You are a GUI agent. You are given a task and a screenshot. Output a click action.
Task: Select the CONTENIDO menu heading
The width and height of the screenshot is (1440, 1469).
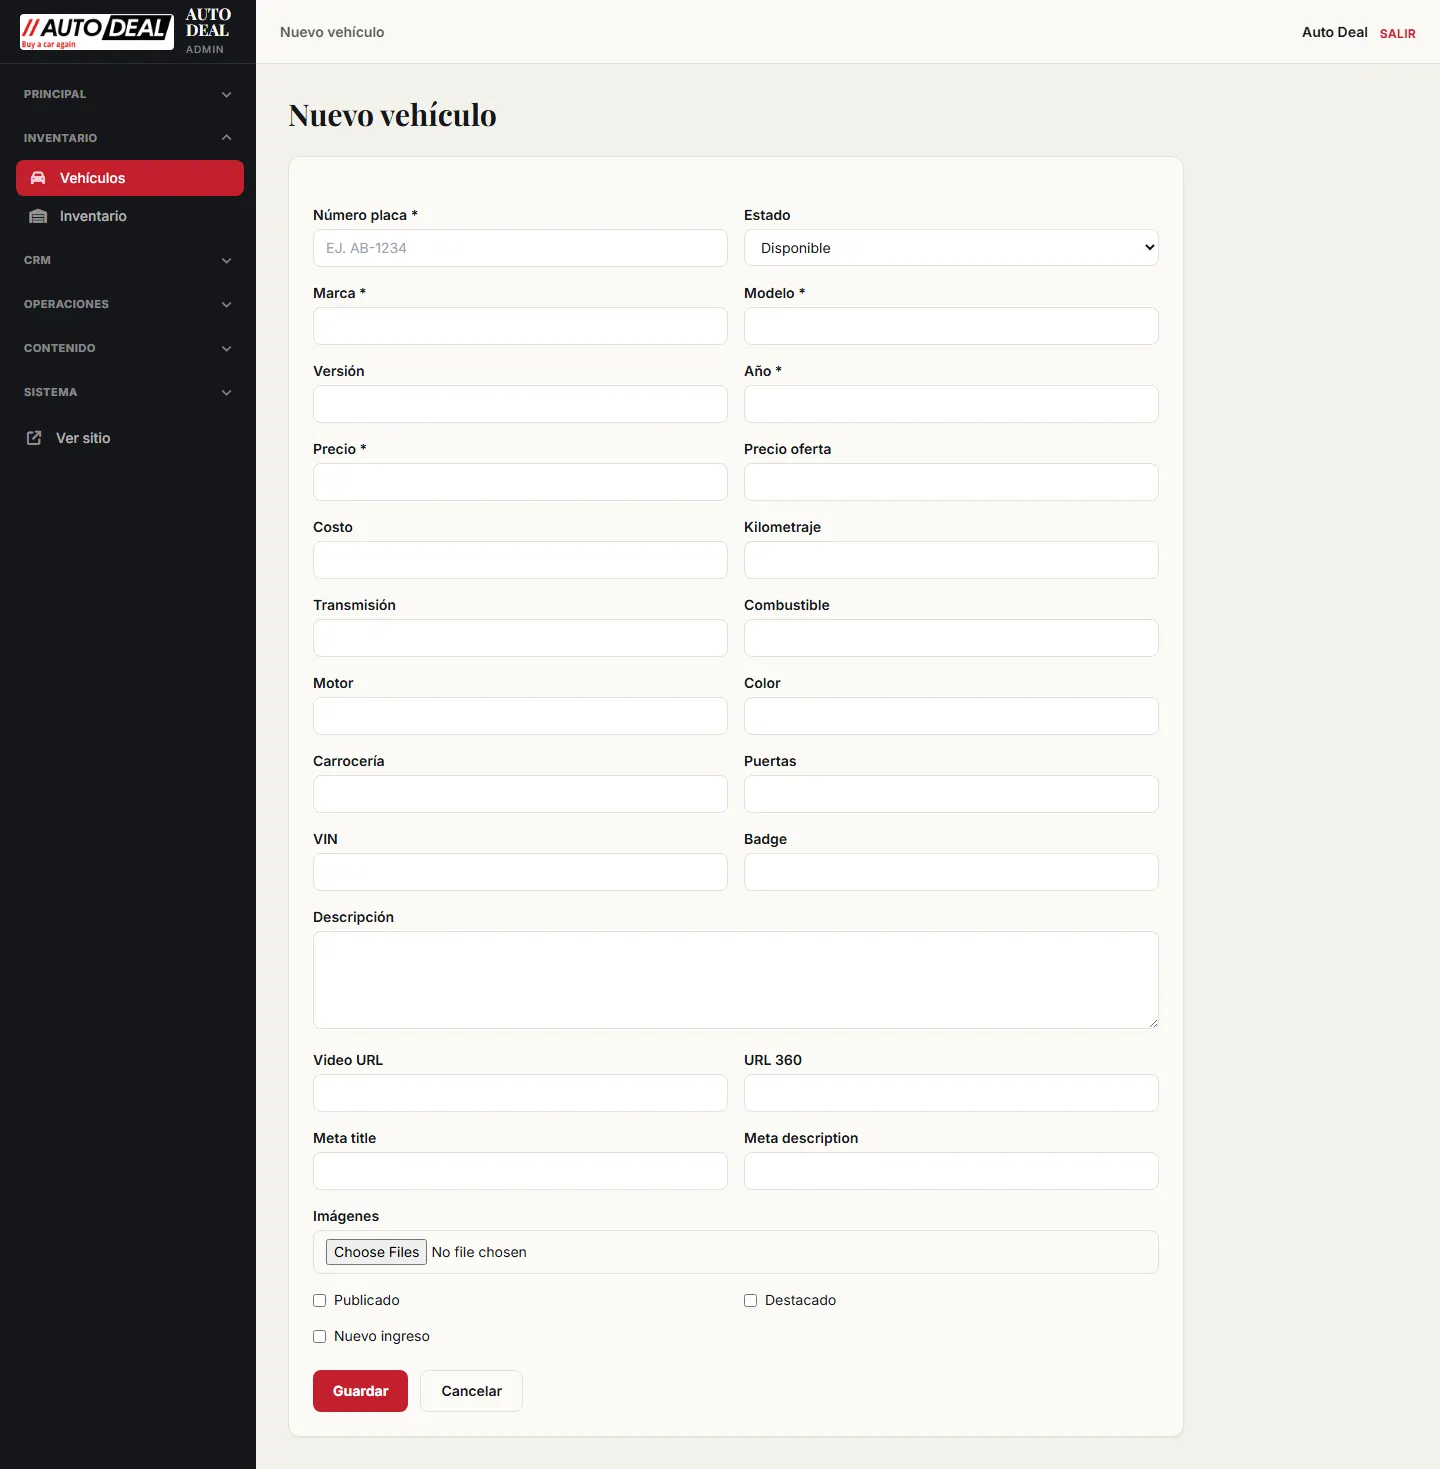(60, 348)
